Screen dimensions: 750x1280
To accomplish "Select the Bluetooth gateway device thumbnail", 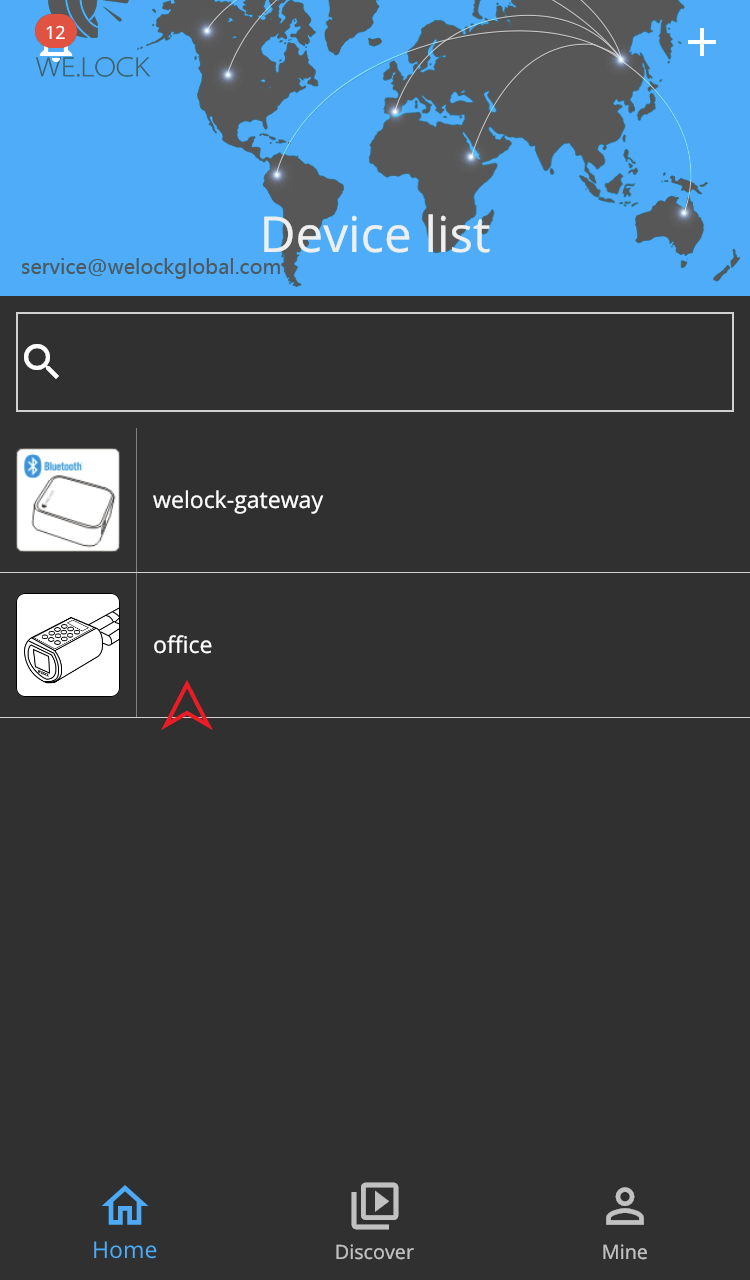I will 68,500.
